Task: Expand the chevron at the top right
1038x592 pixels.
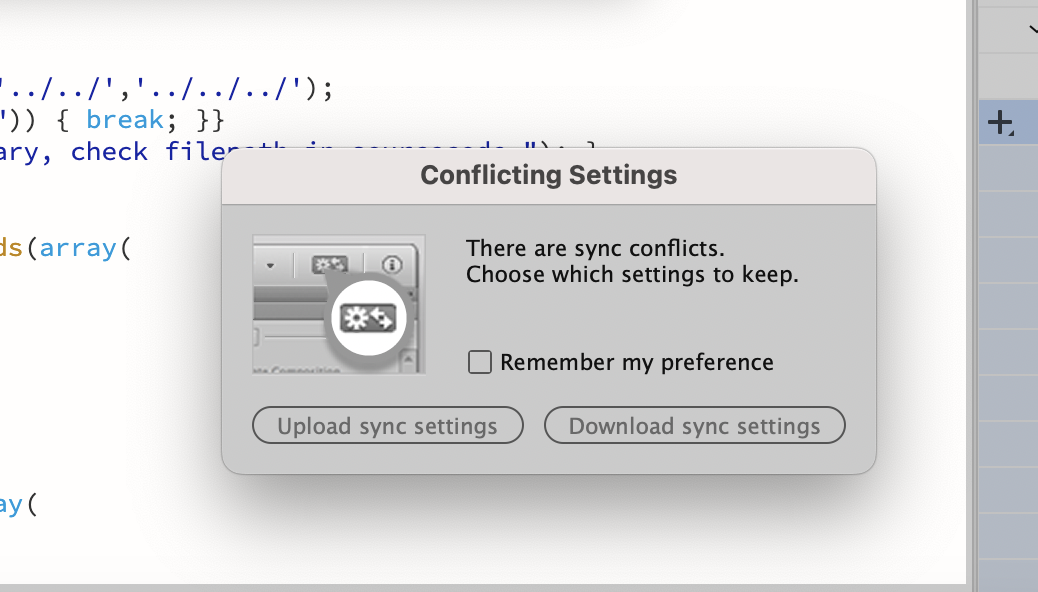Action: click(1032, 30)
